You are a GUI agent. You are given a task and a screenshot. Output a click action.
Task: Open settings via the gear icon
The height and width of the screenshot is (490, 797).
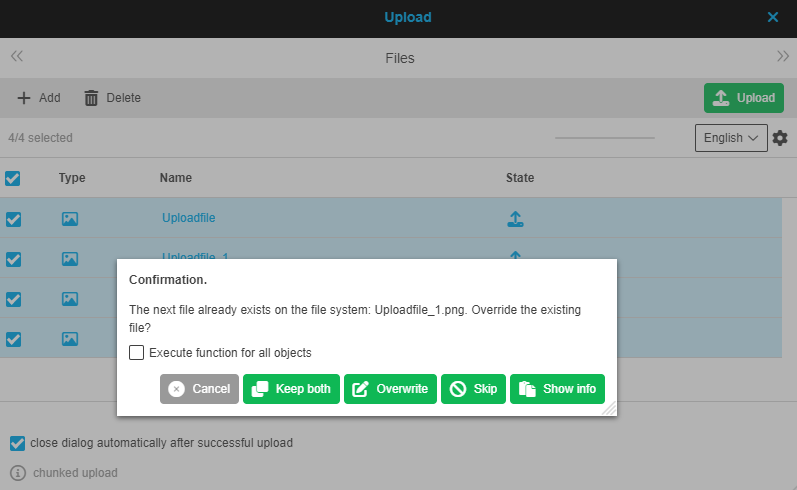[780, 138]
